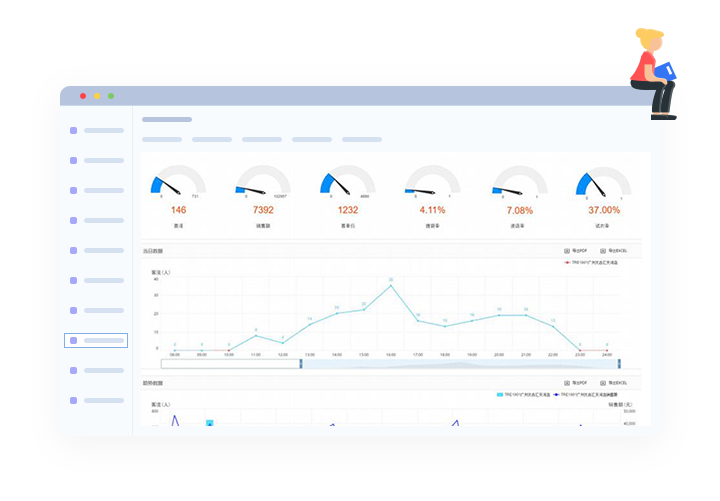Open the second placeholder tab under the page title
720x501 pixels.
pos(212,139)
